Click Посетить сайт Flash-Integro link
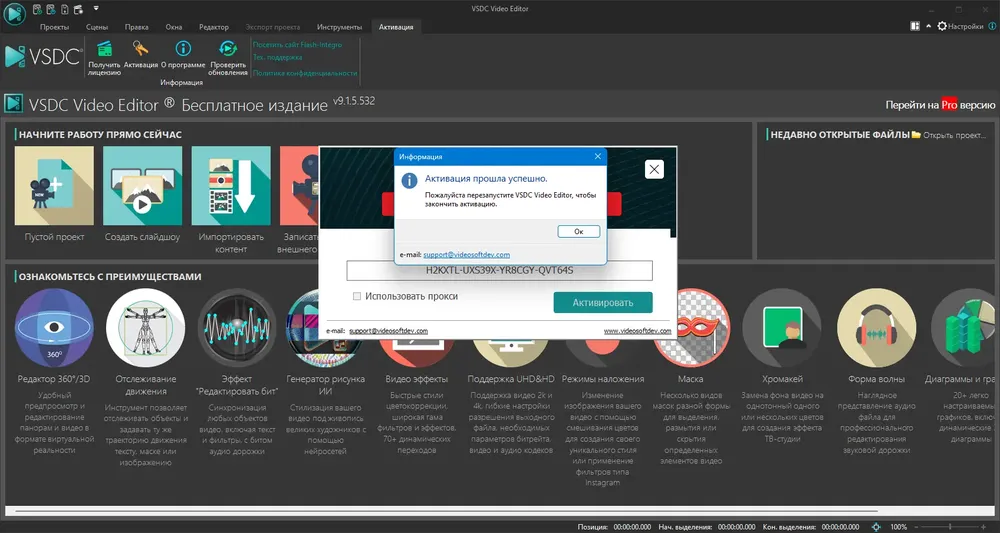The width and height of the screenshot is (1000, 533). pos(297,45)
